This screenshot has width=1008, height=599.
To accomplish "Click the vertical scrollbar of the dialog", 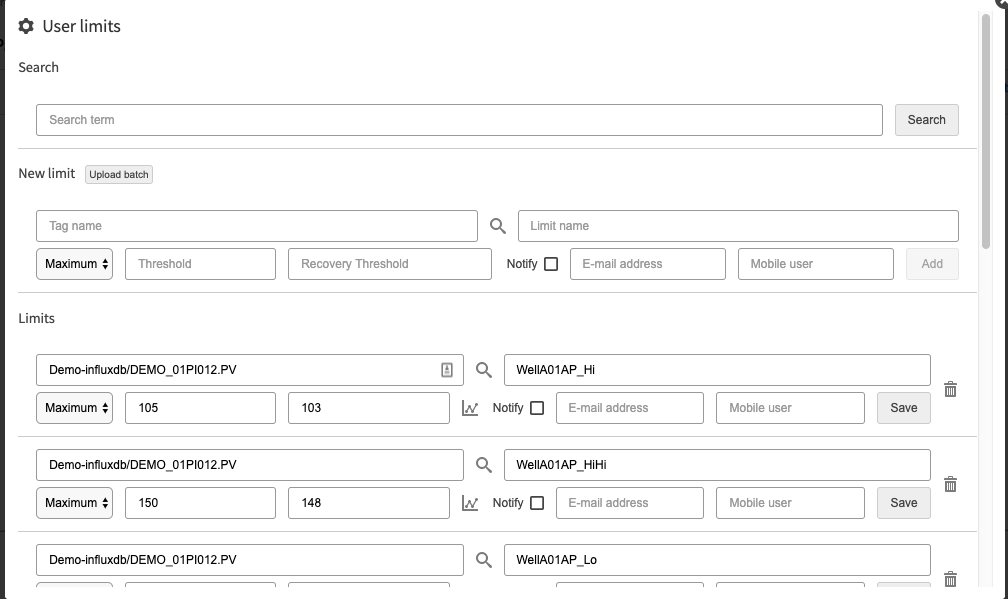I will point(986,132).
